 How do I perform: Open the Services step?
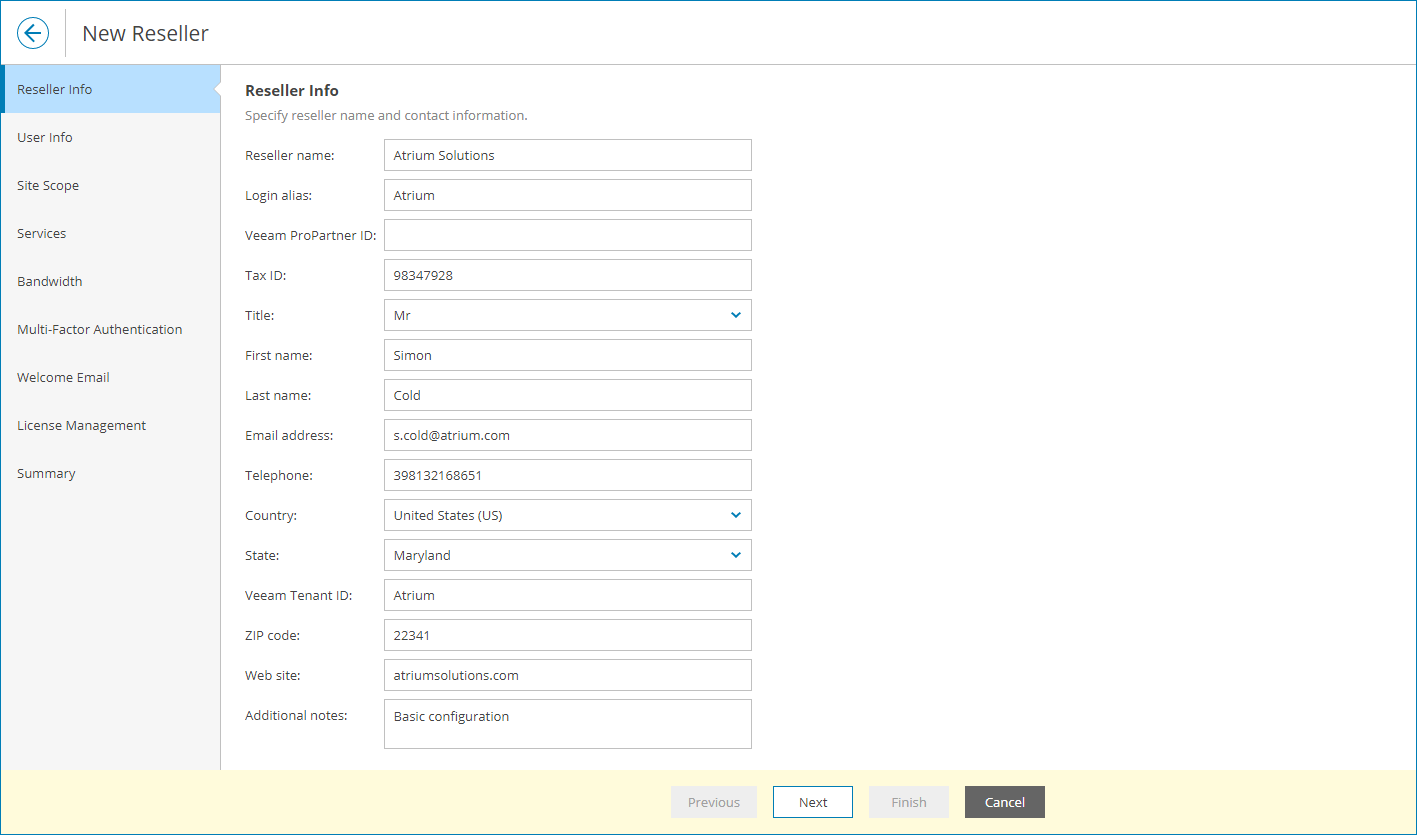tap(42, 233)
